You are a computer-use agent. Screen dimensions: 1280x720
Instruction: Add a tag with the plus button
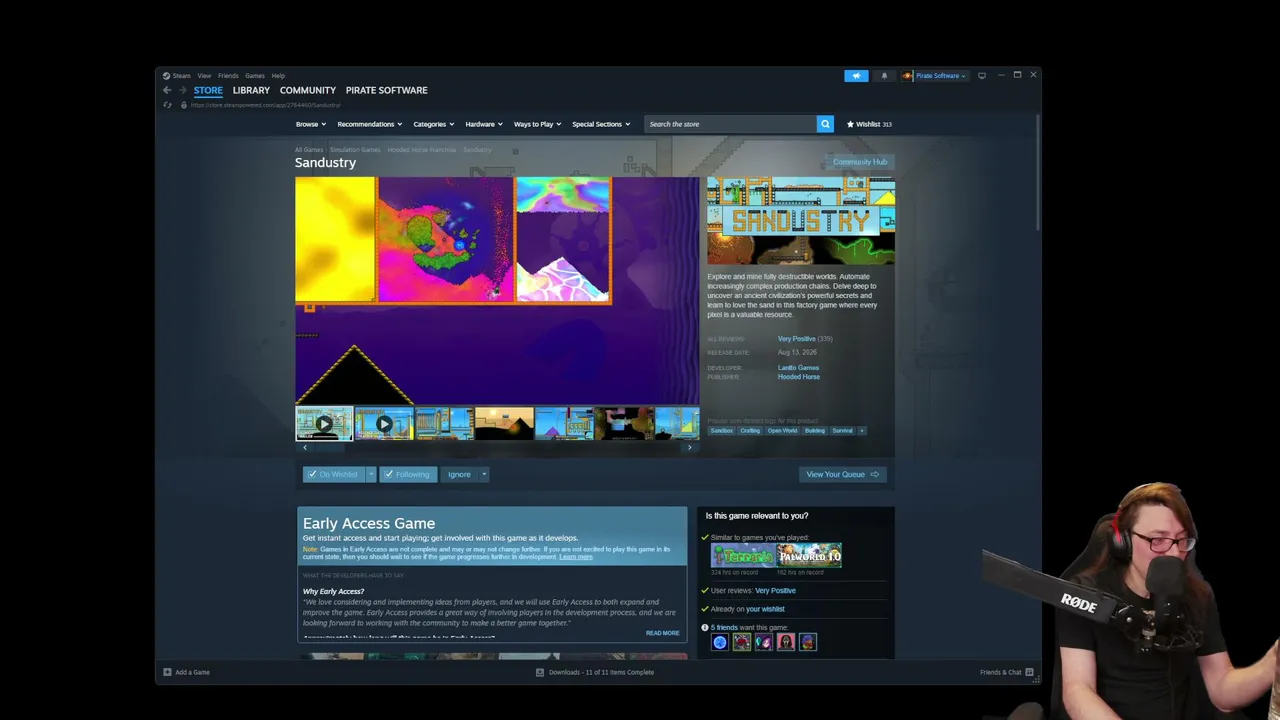tap(862, 431)
